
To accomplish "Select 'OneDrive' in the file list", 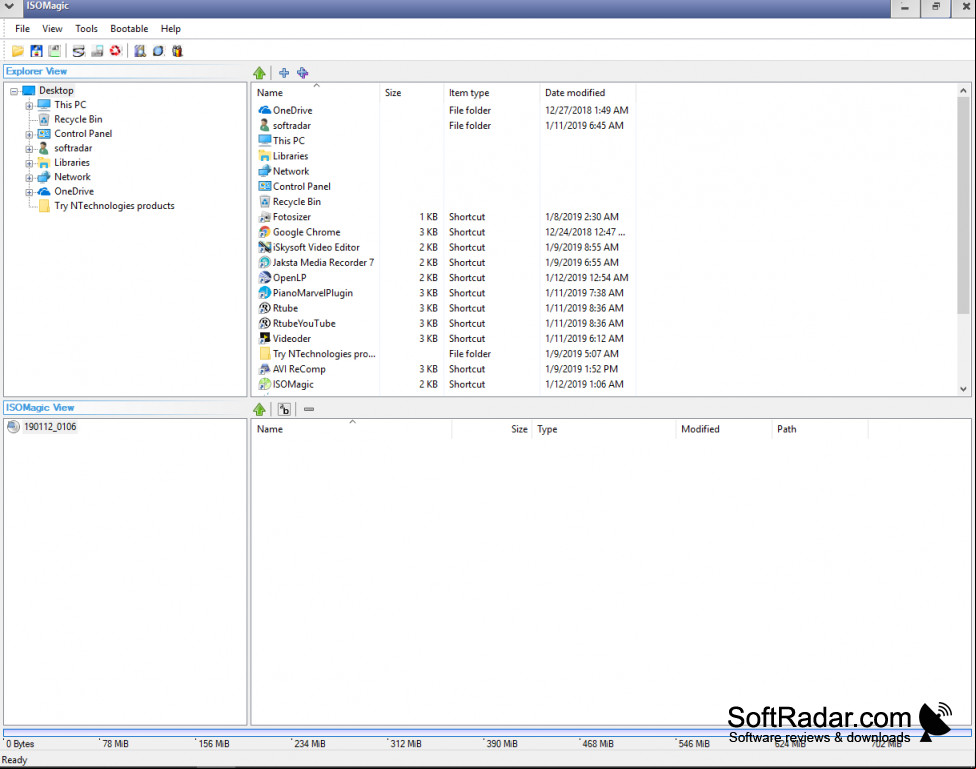I will [x=443, y=110].
